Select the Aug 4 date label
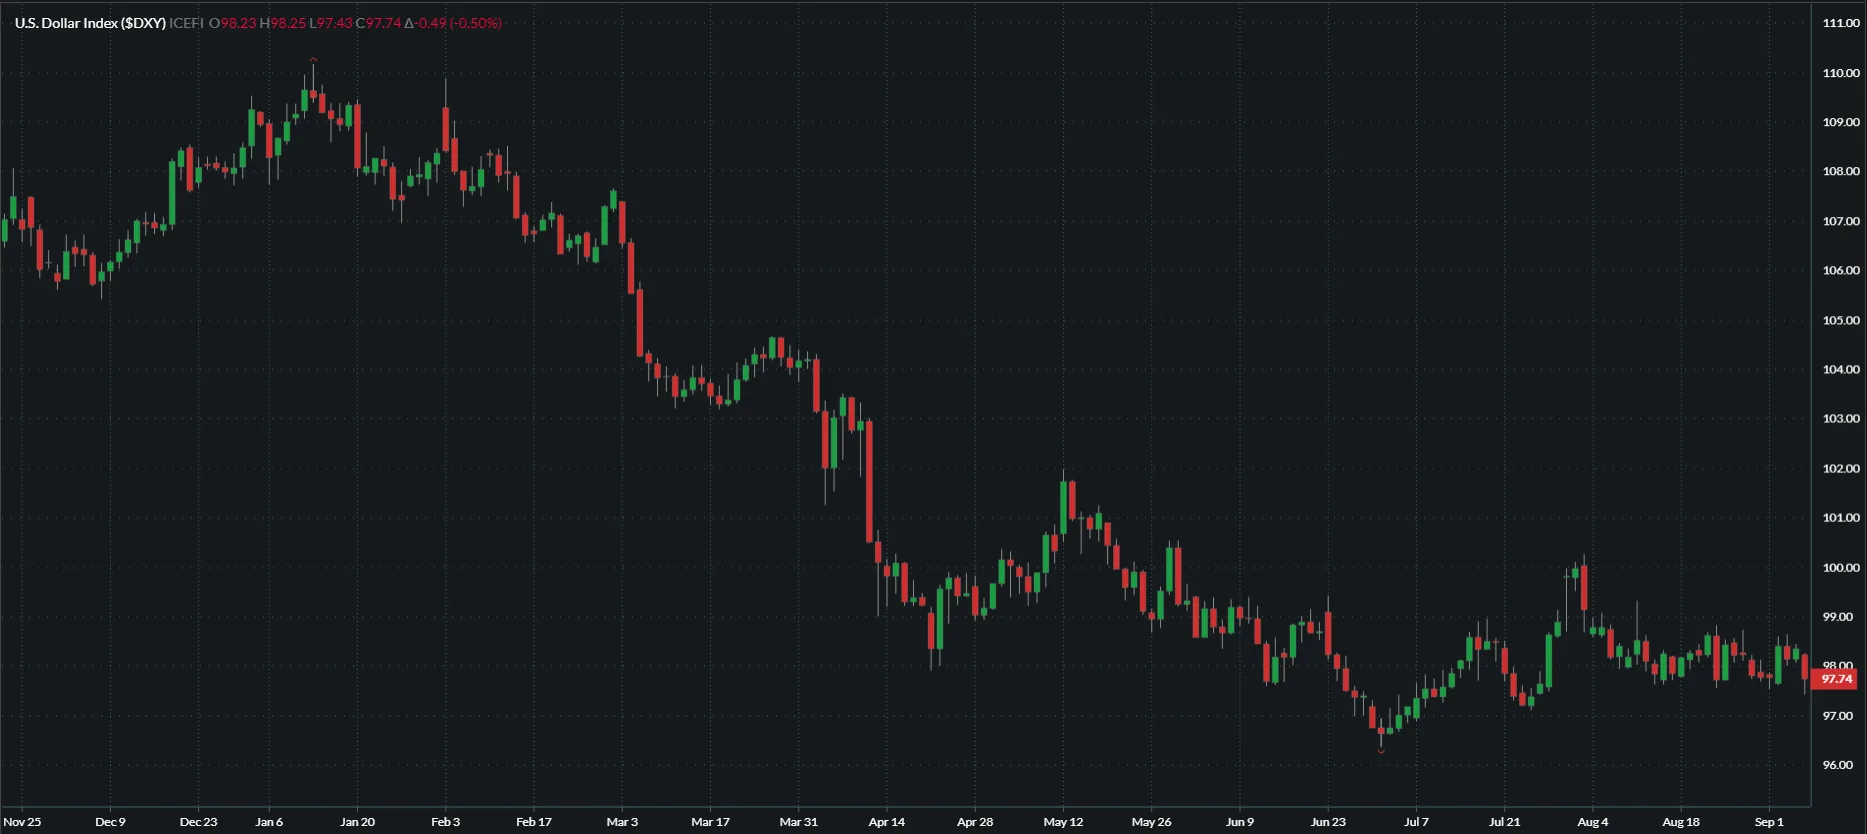The height and width of the screenshot is (834, 1867). pos(1592,822)
